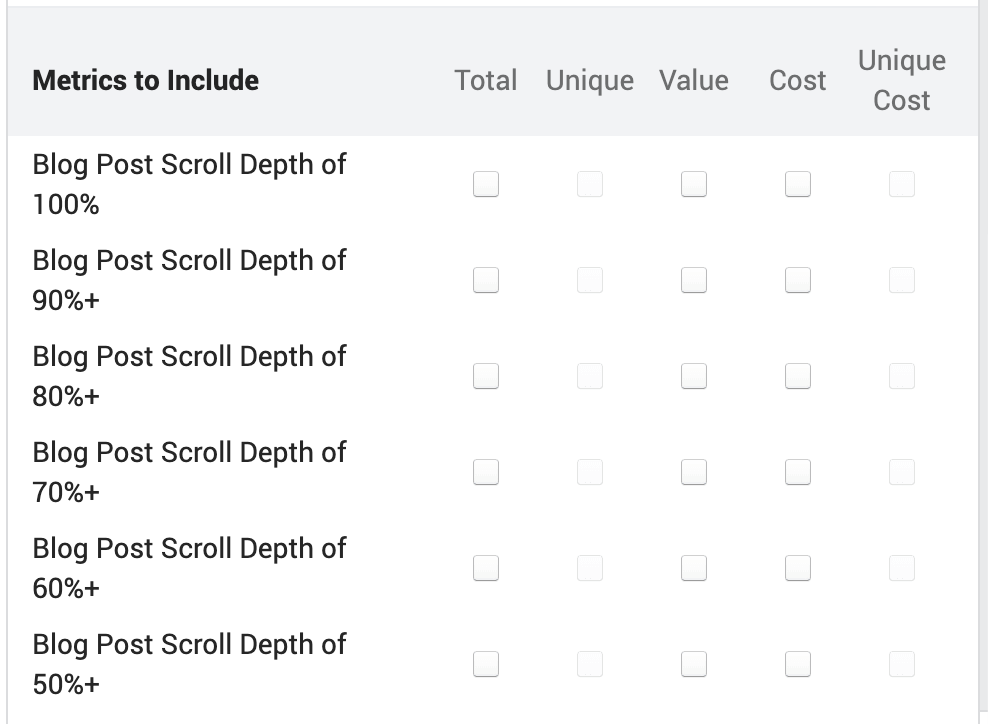The height and width of the screenshot is (724, 988).
Task: Select Total for Scroll Depth of 50%+
Action: click(x=486, y=664)
